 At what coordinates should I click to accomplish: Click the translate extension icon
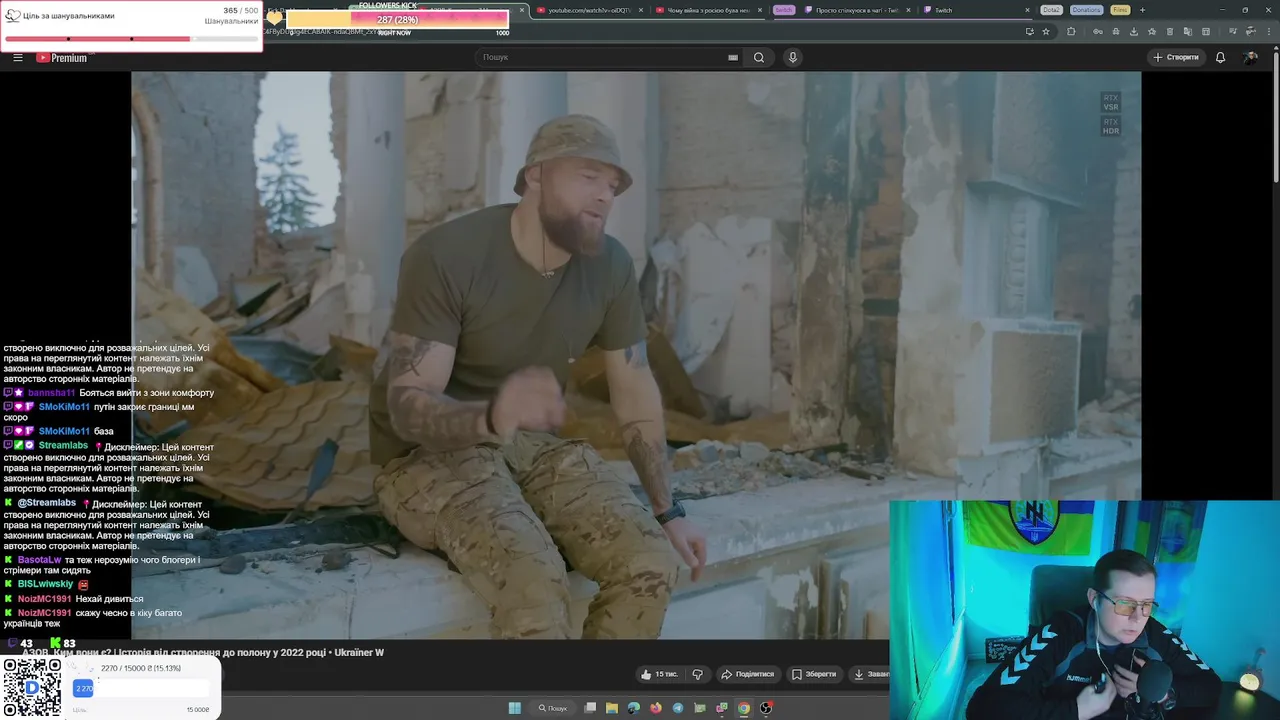click(x=1188, y=32)
